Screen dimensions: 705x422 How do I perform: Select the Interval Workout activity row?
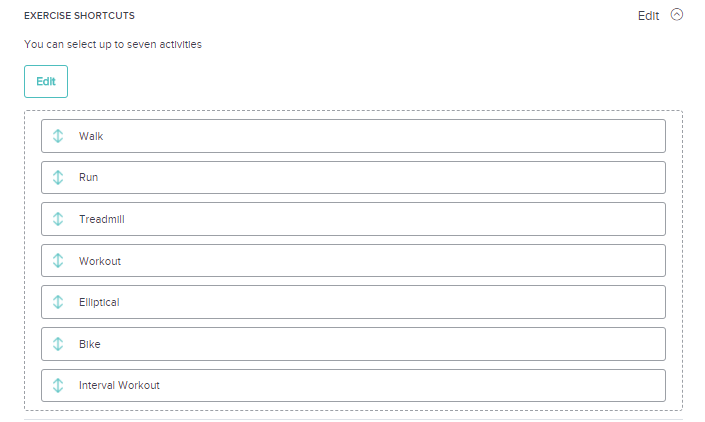353,385
